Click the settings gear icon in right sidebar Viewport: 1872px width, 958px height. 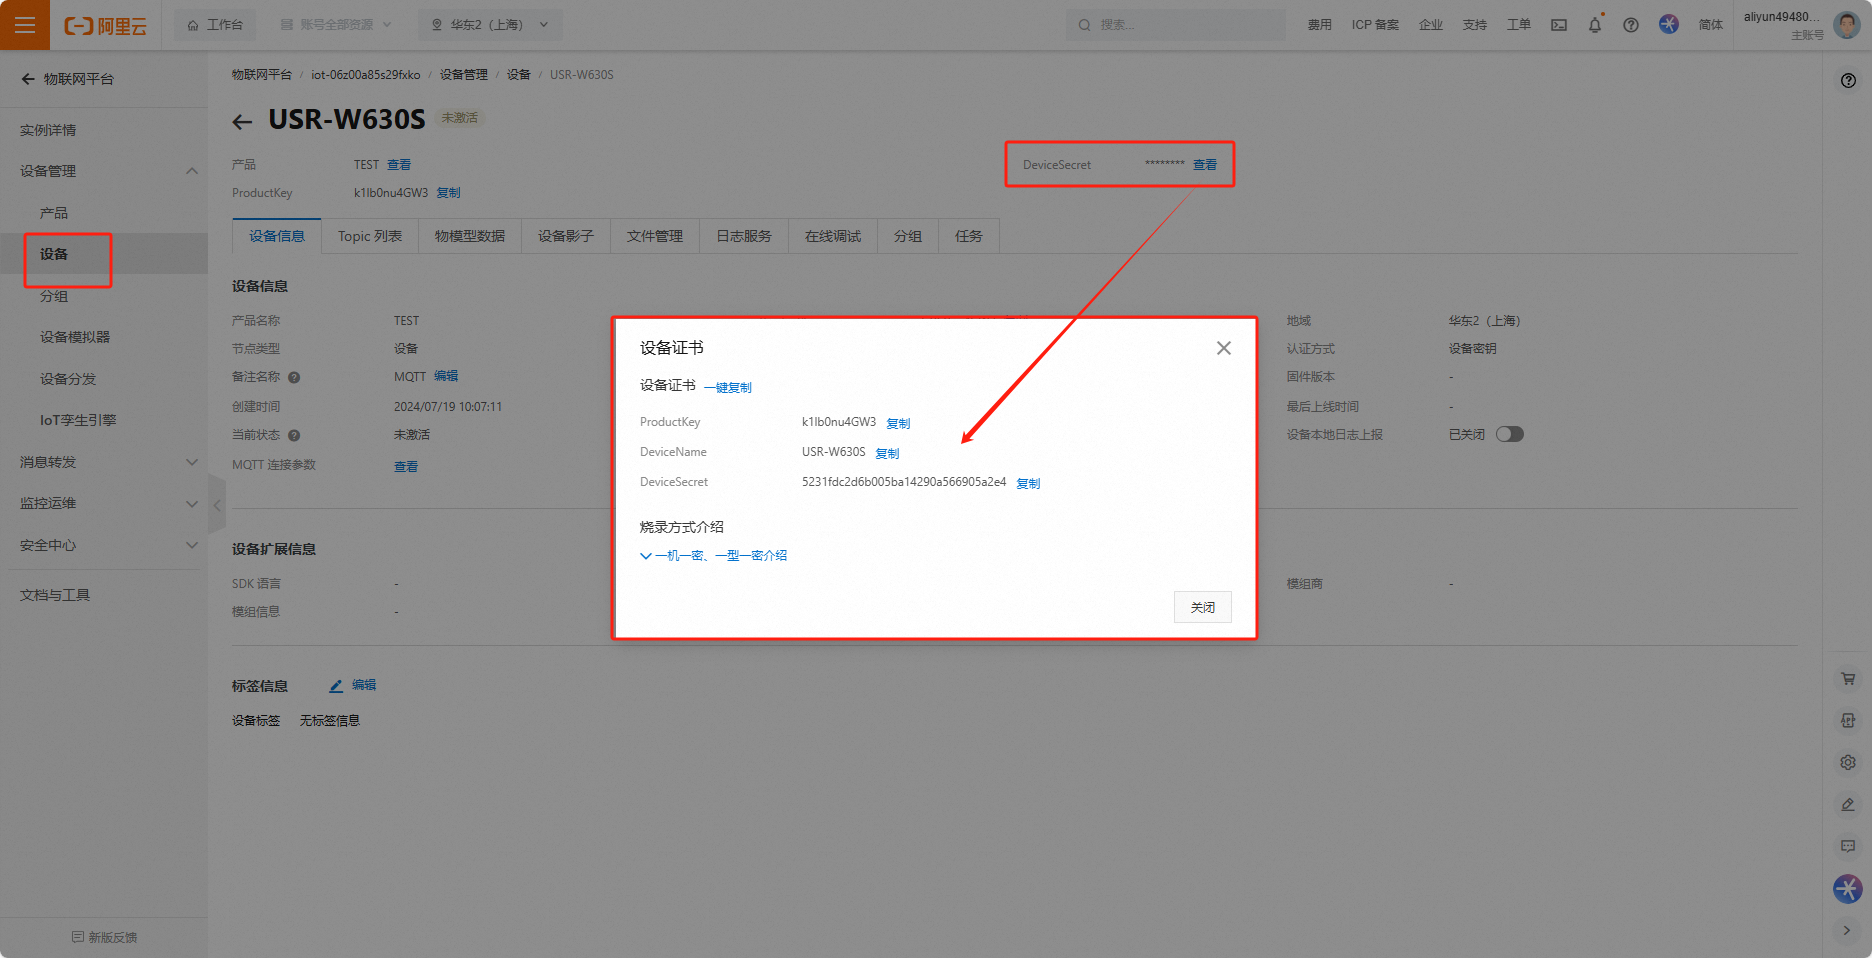(x=1848, y=762)
